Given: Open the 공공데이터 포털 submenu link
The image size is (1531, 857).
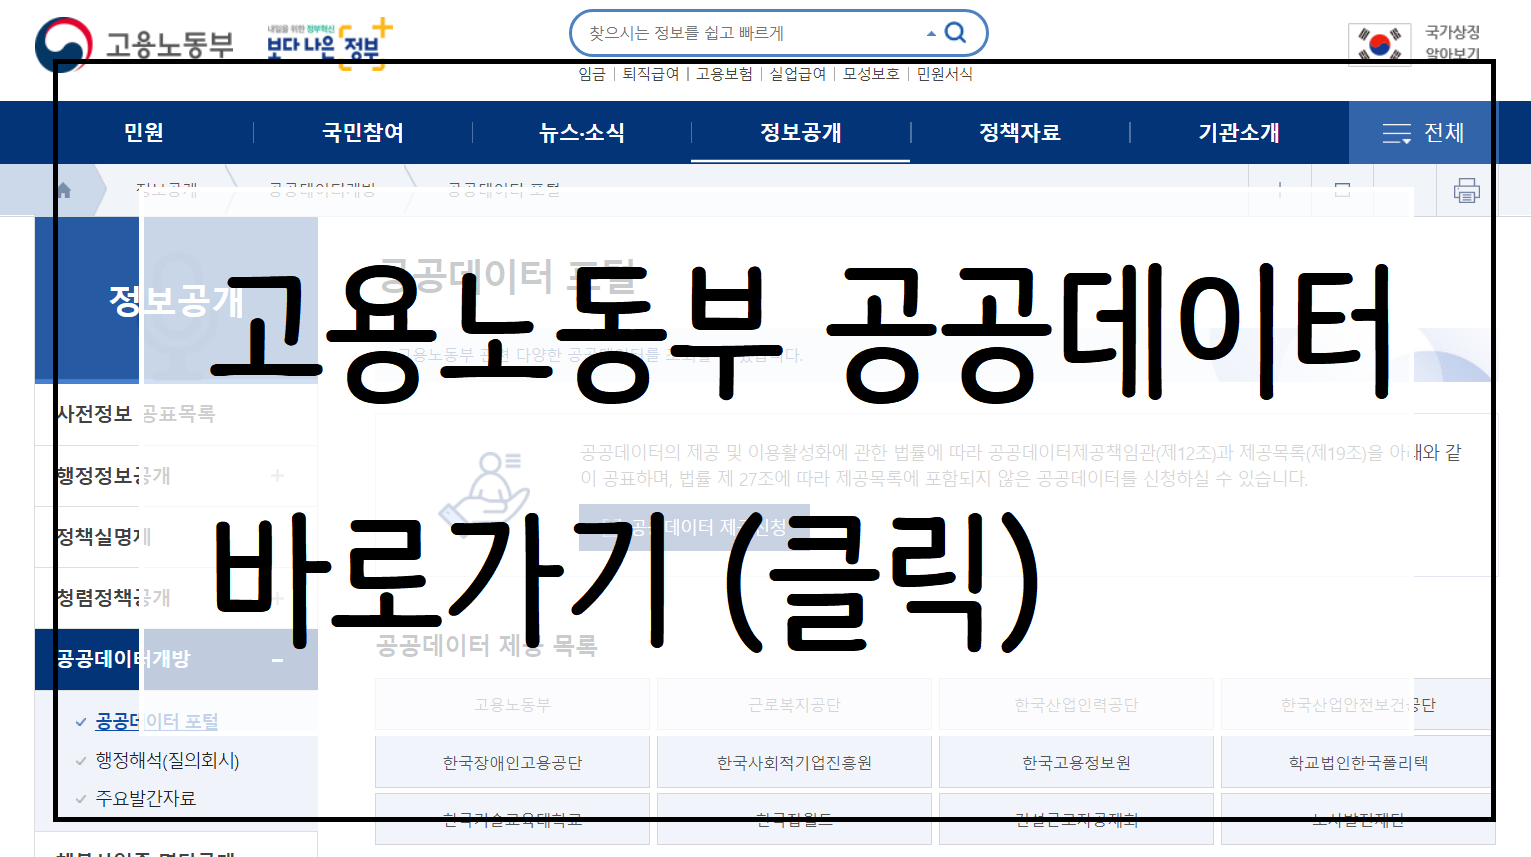Looking at the screenshot, I should click(157, 721).
